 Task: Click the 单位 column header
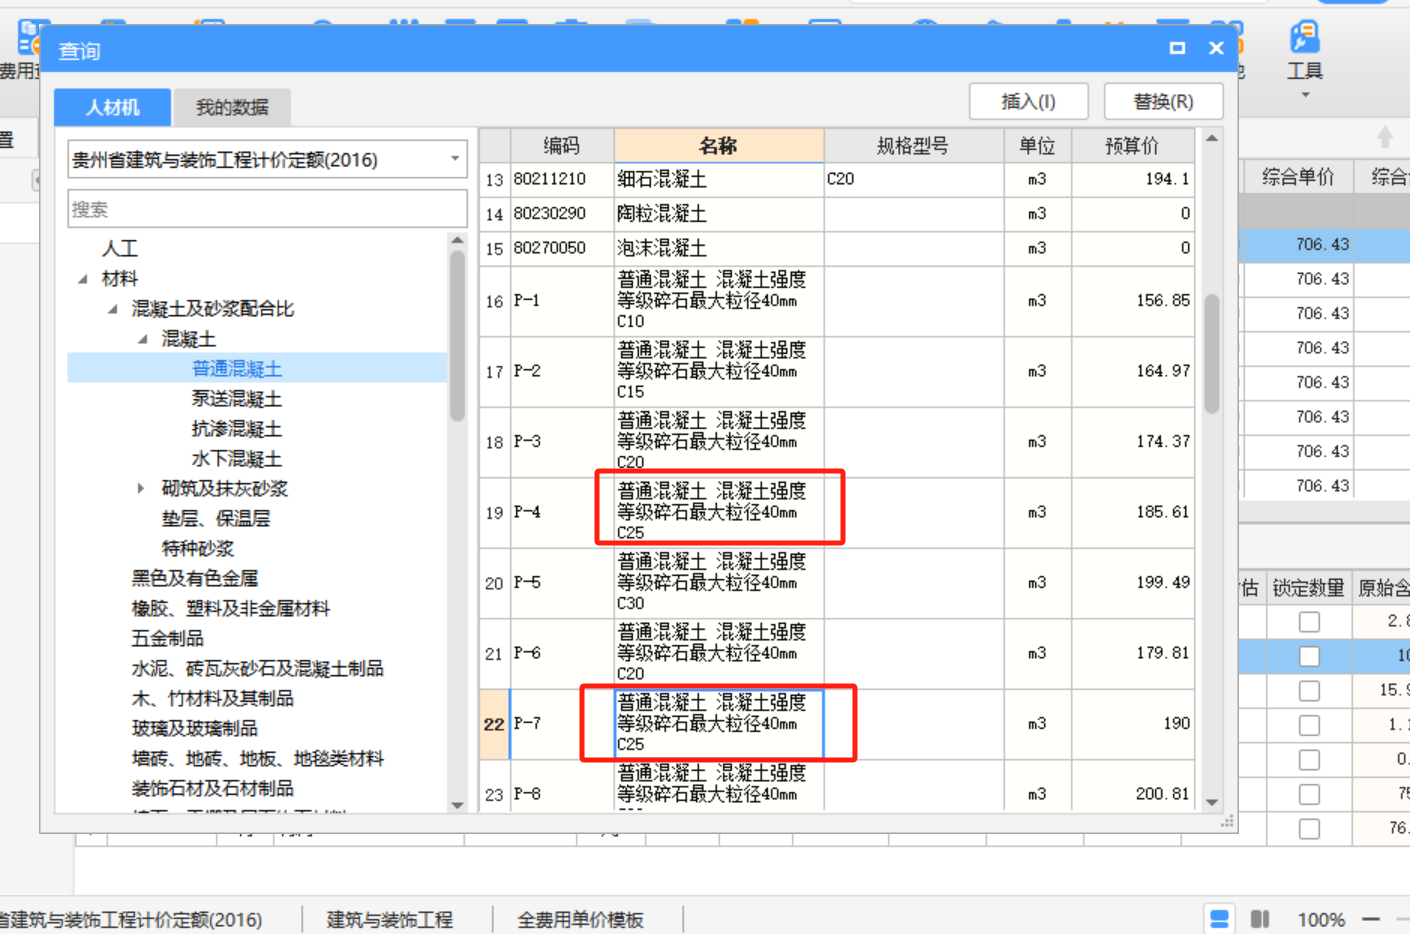click(x=1037, y=146)
